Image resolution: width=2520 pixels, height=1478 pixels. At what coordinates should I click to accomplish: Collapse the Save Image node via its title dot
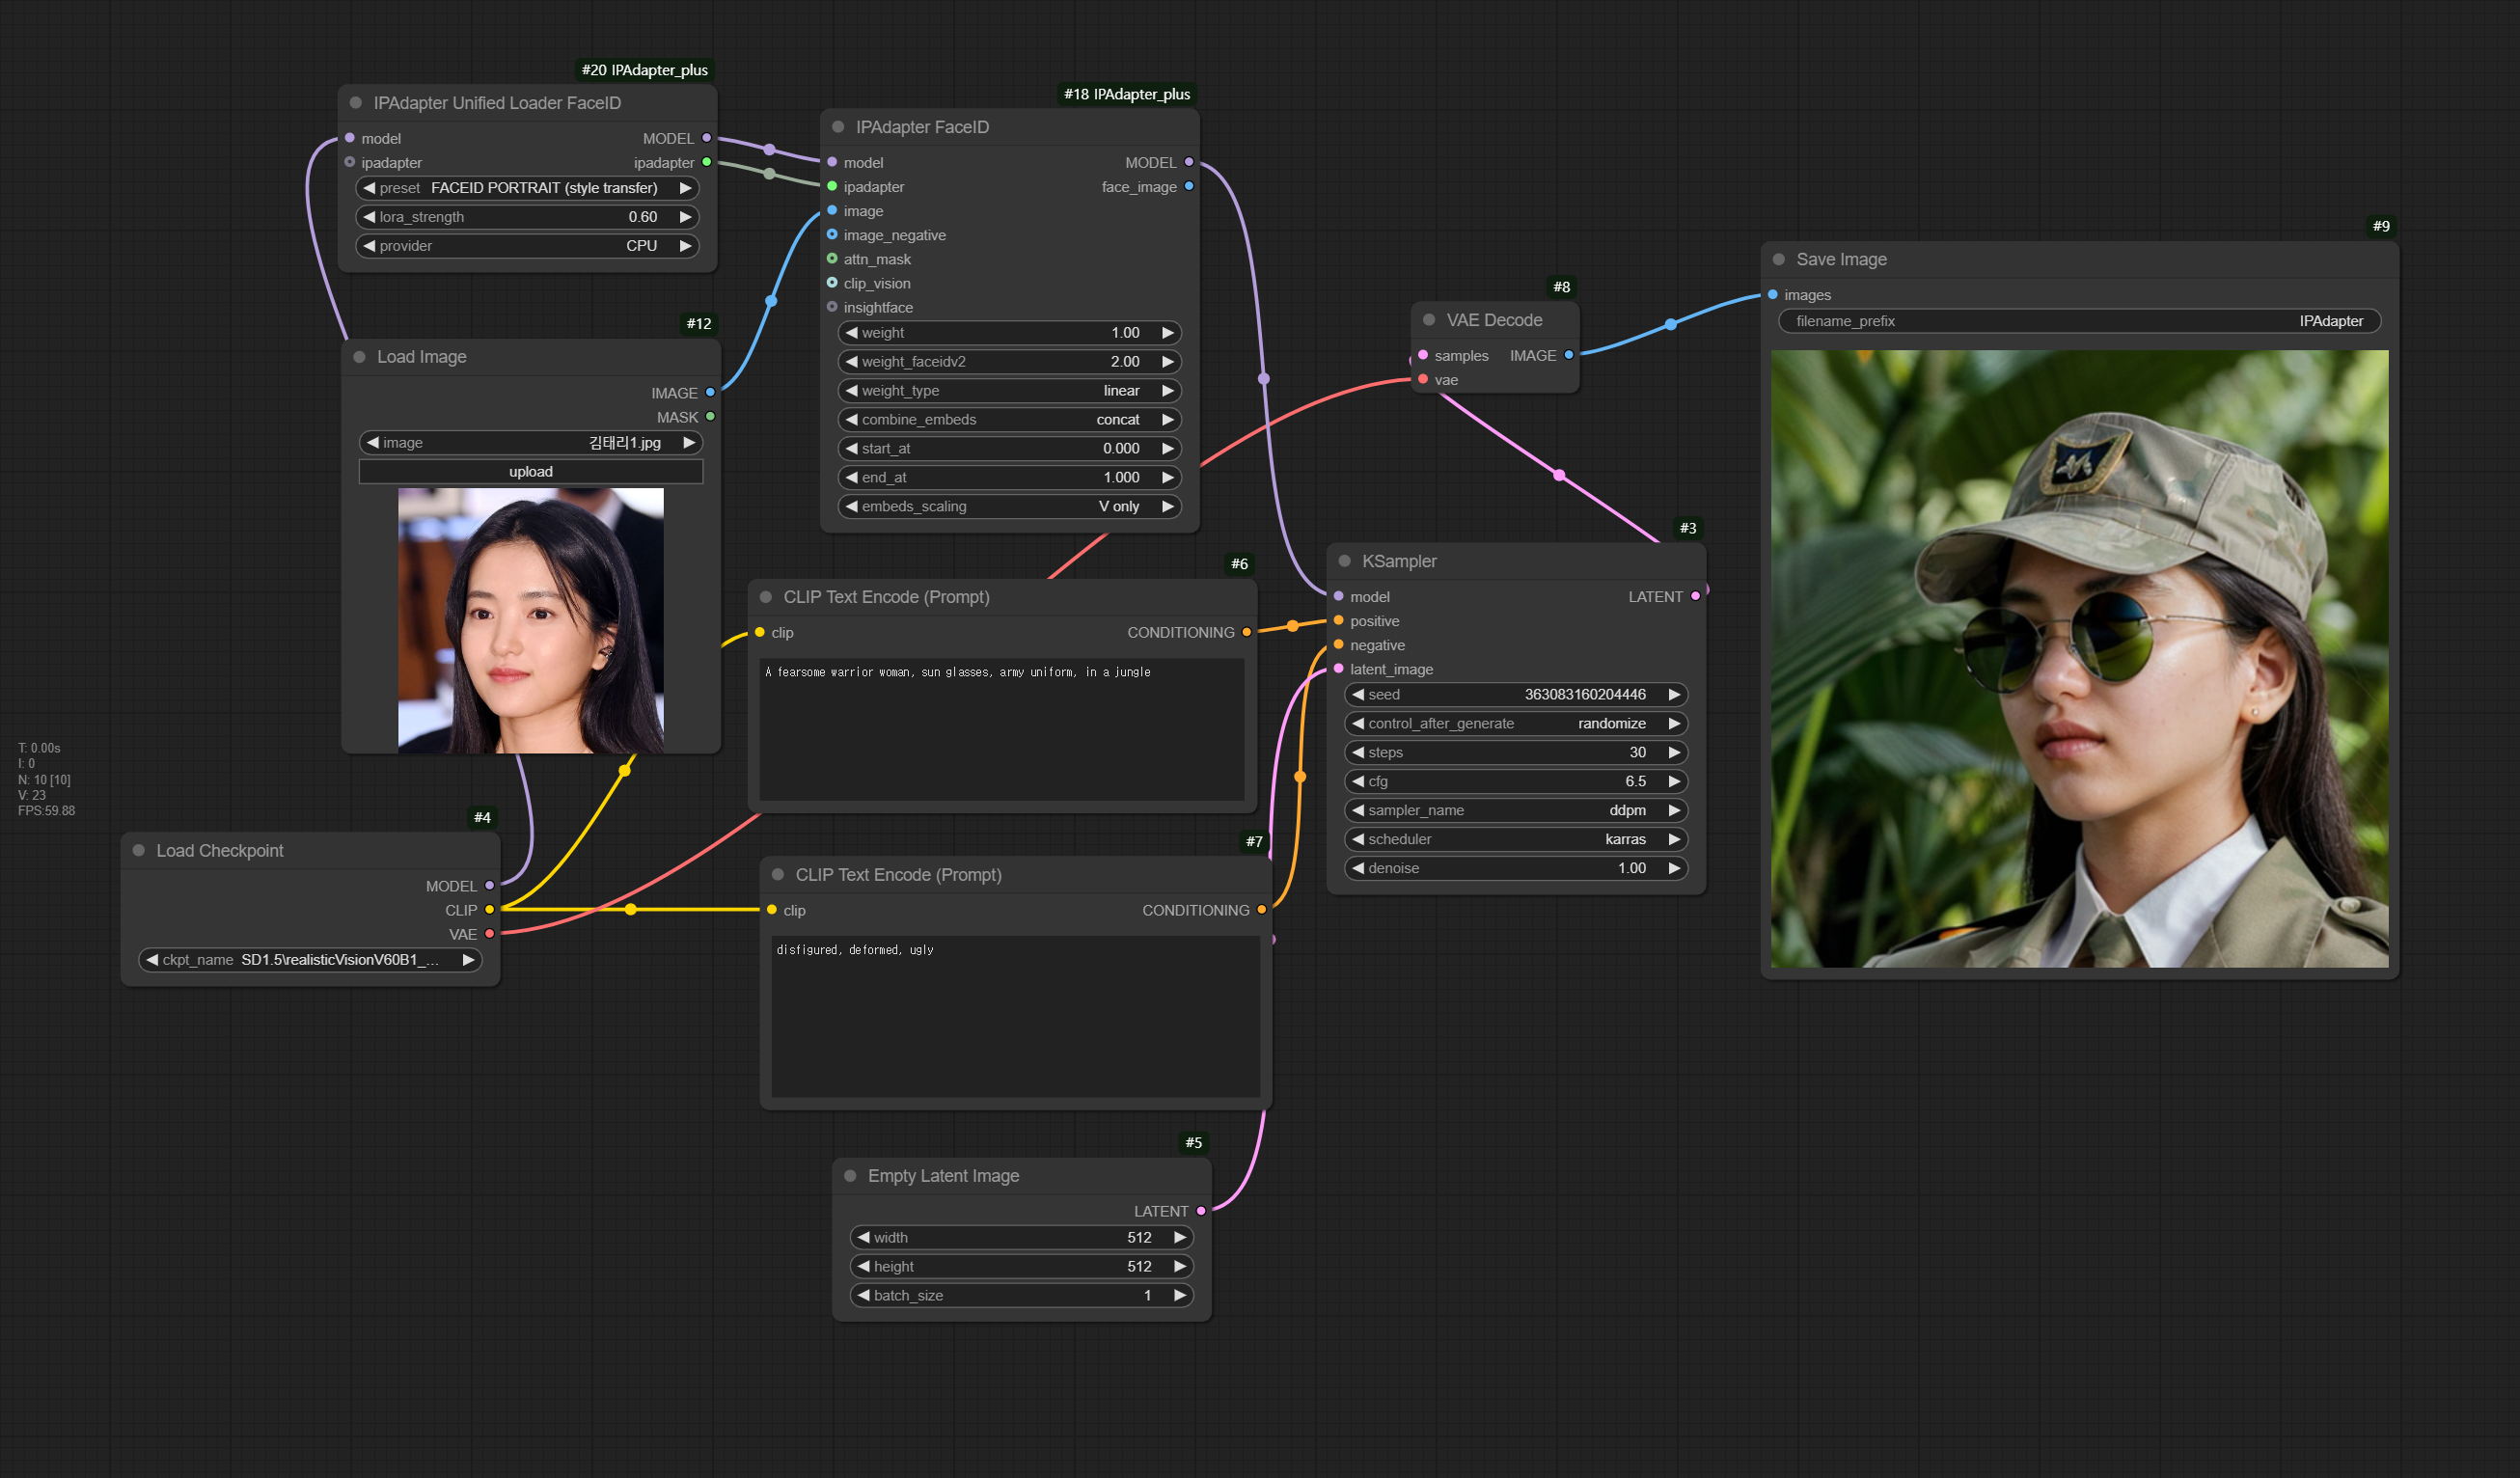pyautogui.click(x=1778, y=259)
